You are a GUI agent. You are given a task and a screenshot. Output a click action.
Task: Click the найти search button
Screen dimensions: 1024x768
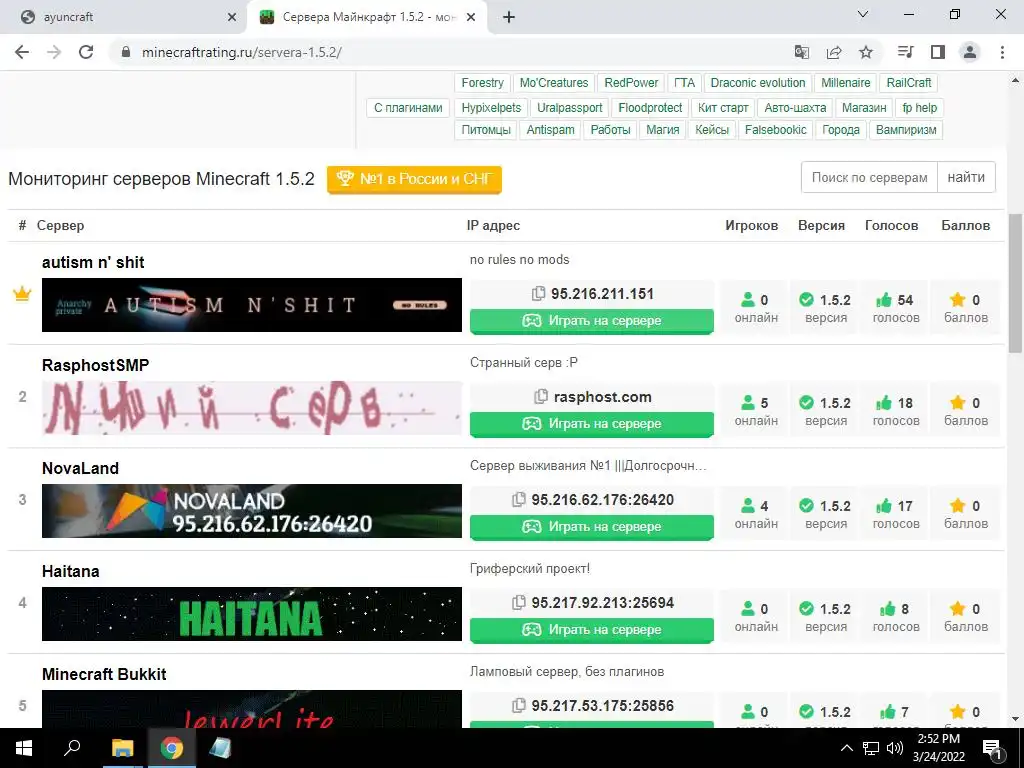click(966, 178)
